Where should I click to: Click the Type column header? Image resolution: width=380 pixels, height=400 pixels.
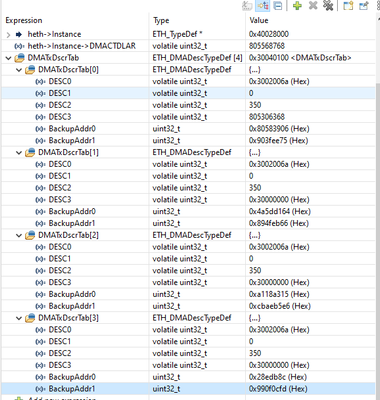pyautogui.click(x=161, y=20)
